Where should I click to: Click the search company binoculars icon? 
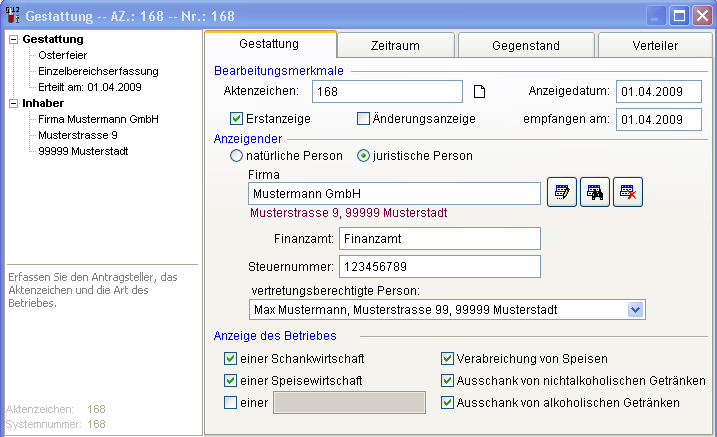coord(595,194)
